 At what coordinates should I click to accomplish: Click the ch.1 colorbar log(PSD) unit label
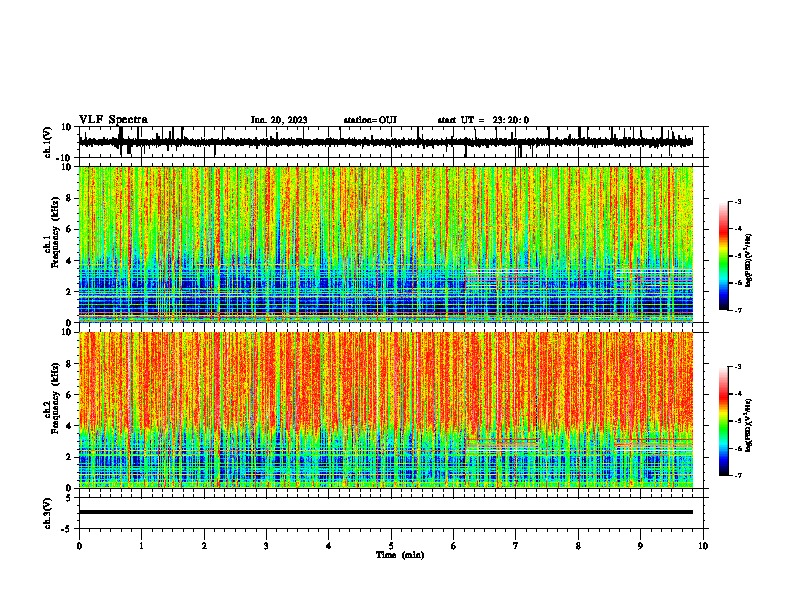(x=749, y=261)
